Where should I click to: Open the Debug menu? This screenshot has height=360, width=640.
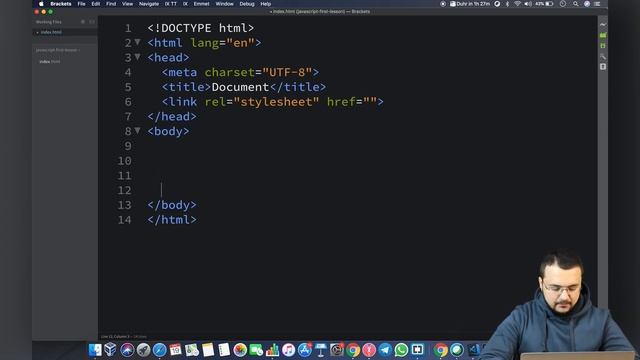247,4
